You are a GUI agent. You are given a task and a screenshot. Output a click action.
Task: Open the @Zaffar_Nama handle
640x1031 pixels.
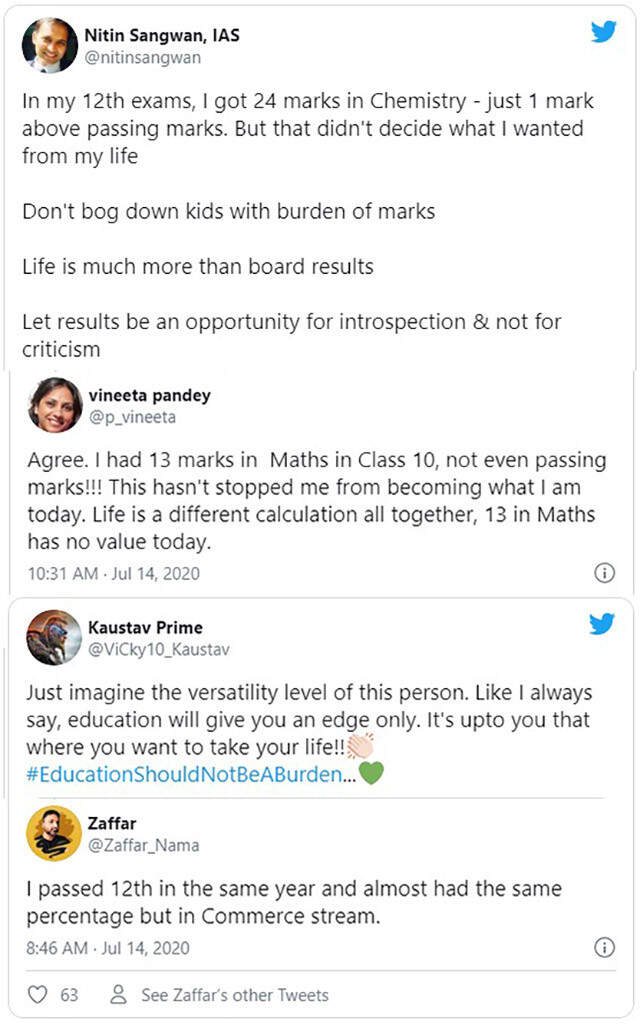click(150, 846)
